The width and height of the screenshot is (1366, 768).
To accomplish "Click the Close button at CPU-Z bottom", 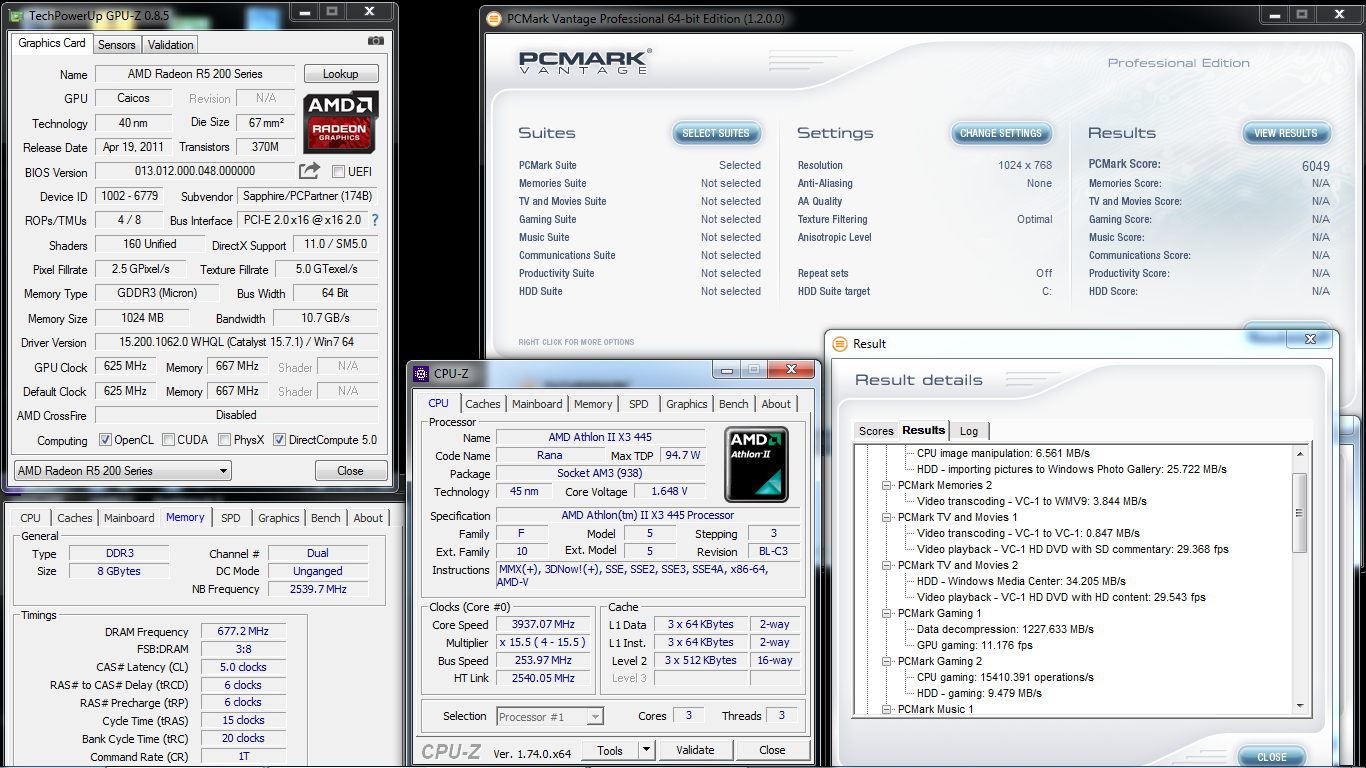I will (772, 750).
